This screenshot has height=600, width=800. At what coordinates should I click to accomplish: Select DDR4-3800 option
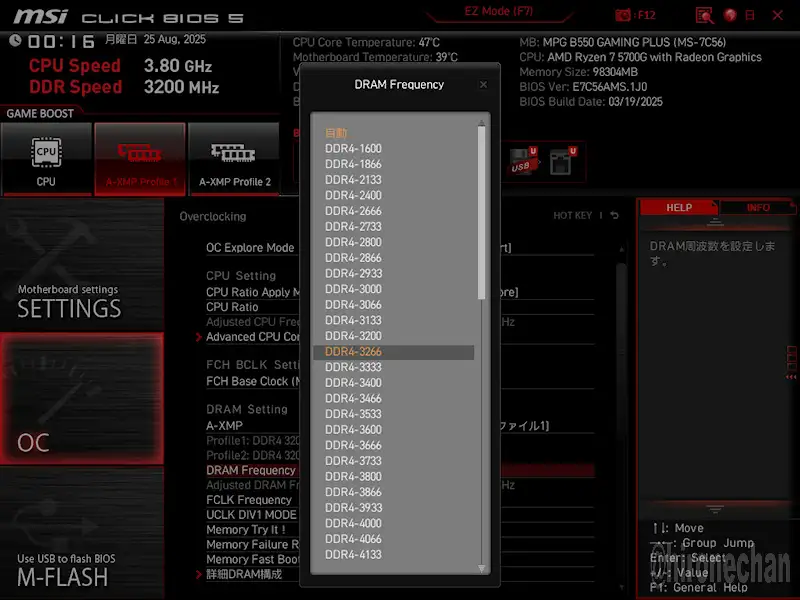click(353, 477)
